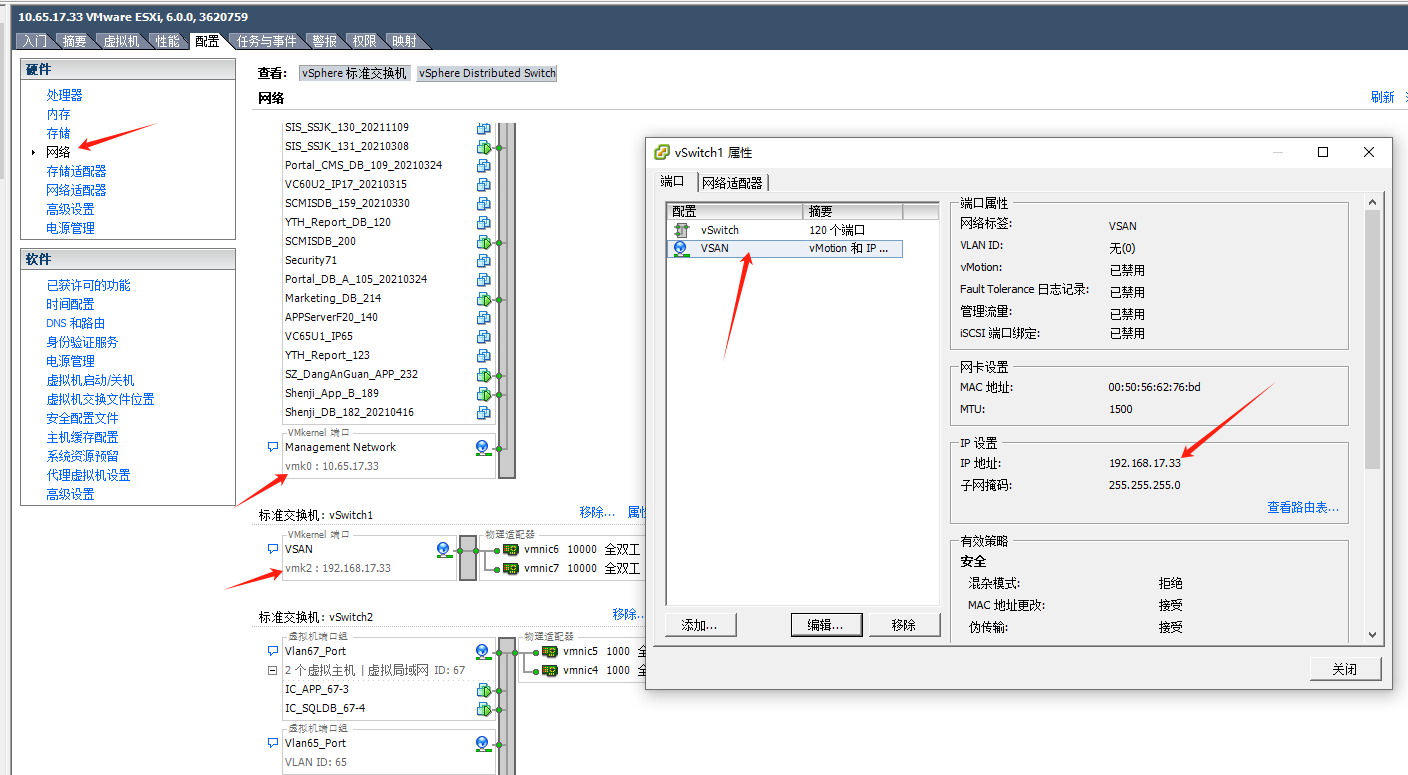Screen dimensions: 1408x775
Task: Click speech bubble icon beside Vlan65_Port
Action: pos(273,744)
